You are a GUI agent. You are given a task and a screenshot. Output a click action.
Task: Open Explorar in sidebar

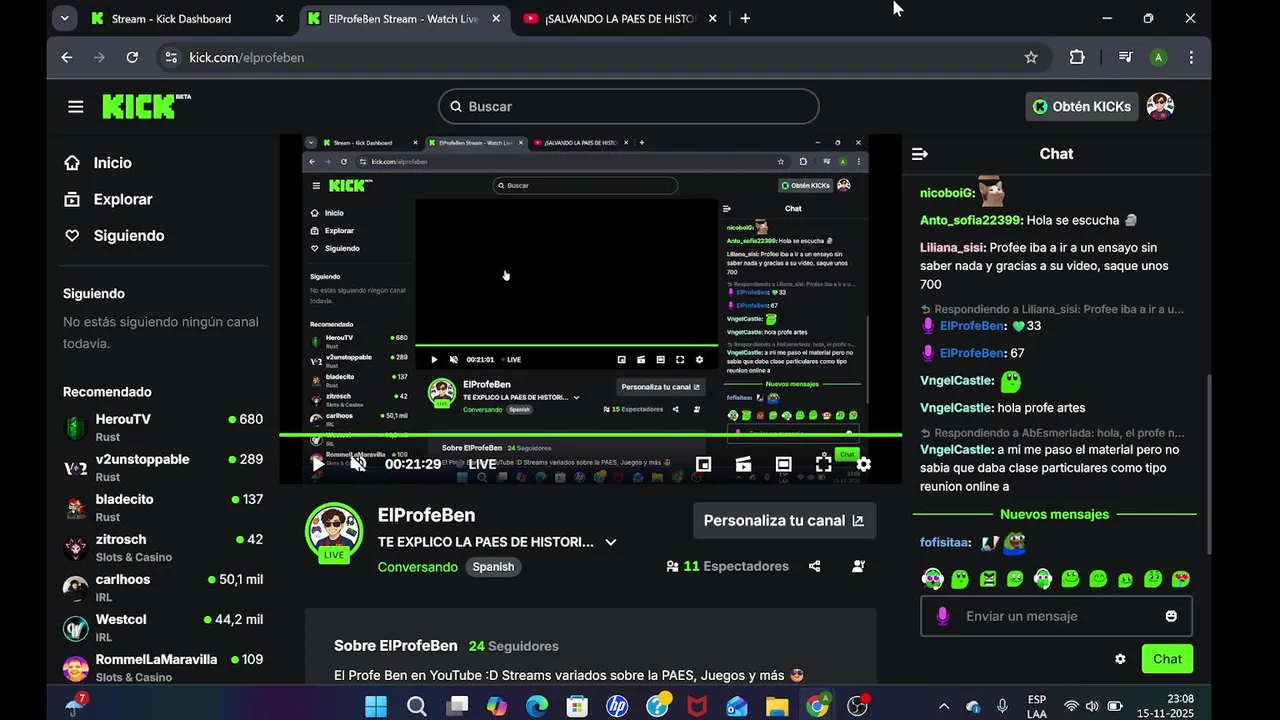click(123, 199)
